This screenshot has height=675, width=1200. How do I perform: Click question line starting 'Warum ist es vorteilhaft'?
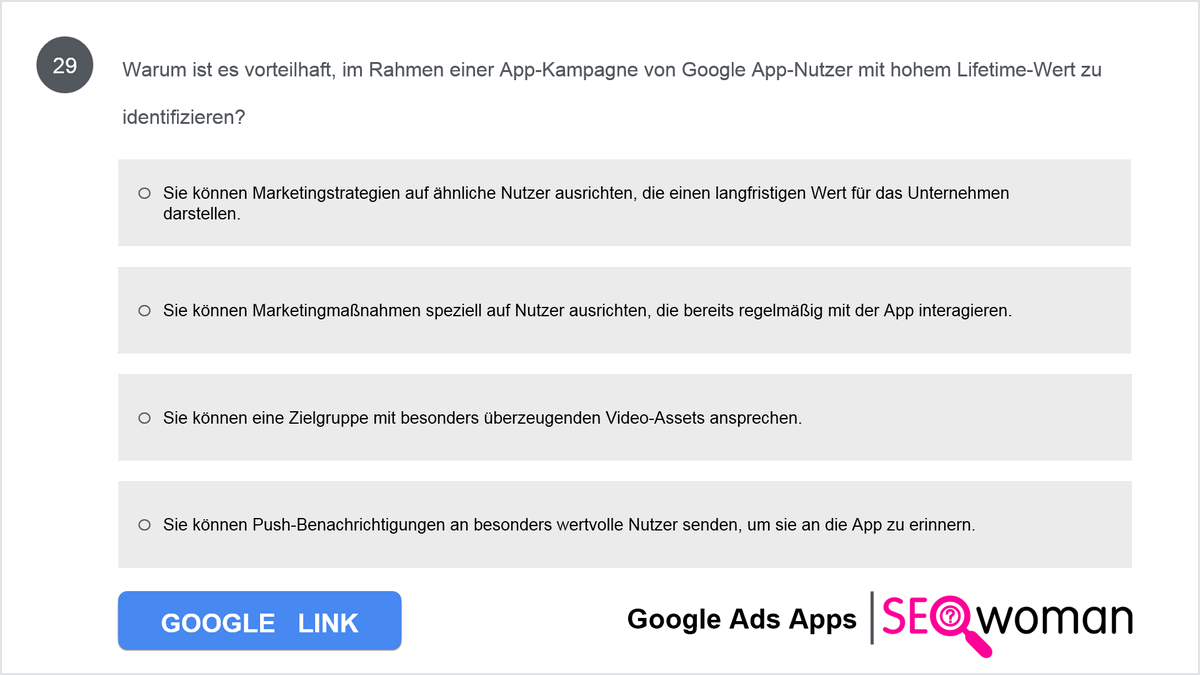[611, 70]
